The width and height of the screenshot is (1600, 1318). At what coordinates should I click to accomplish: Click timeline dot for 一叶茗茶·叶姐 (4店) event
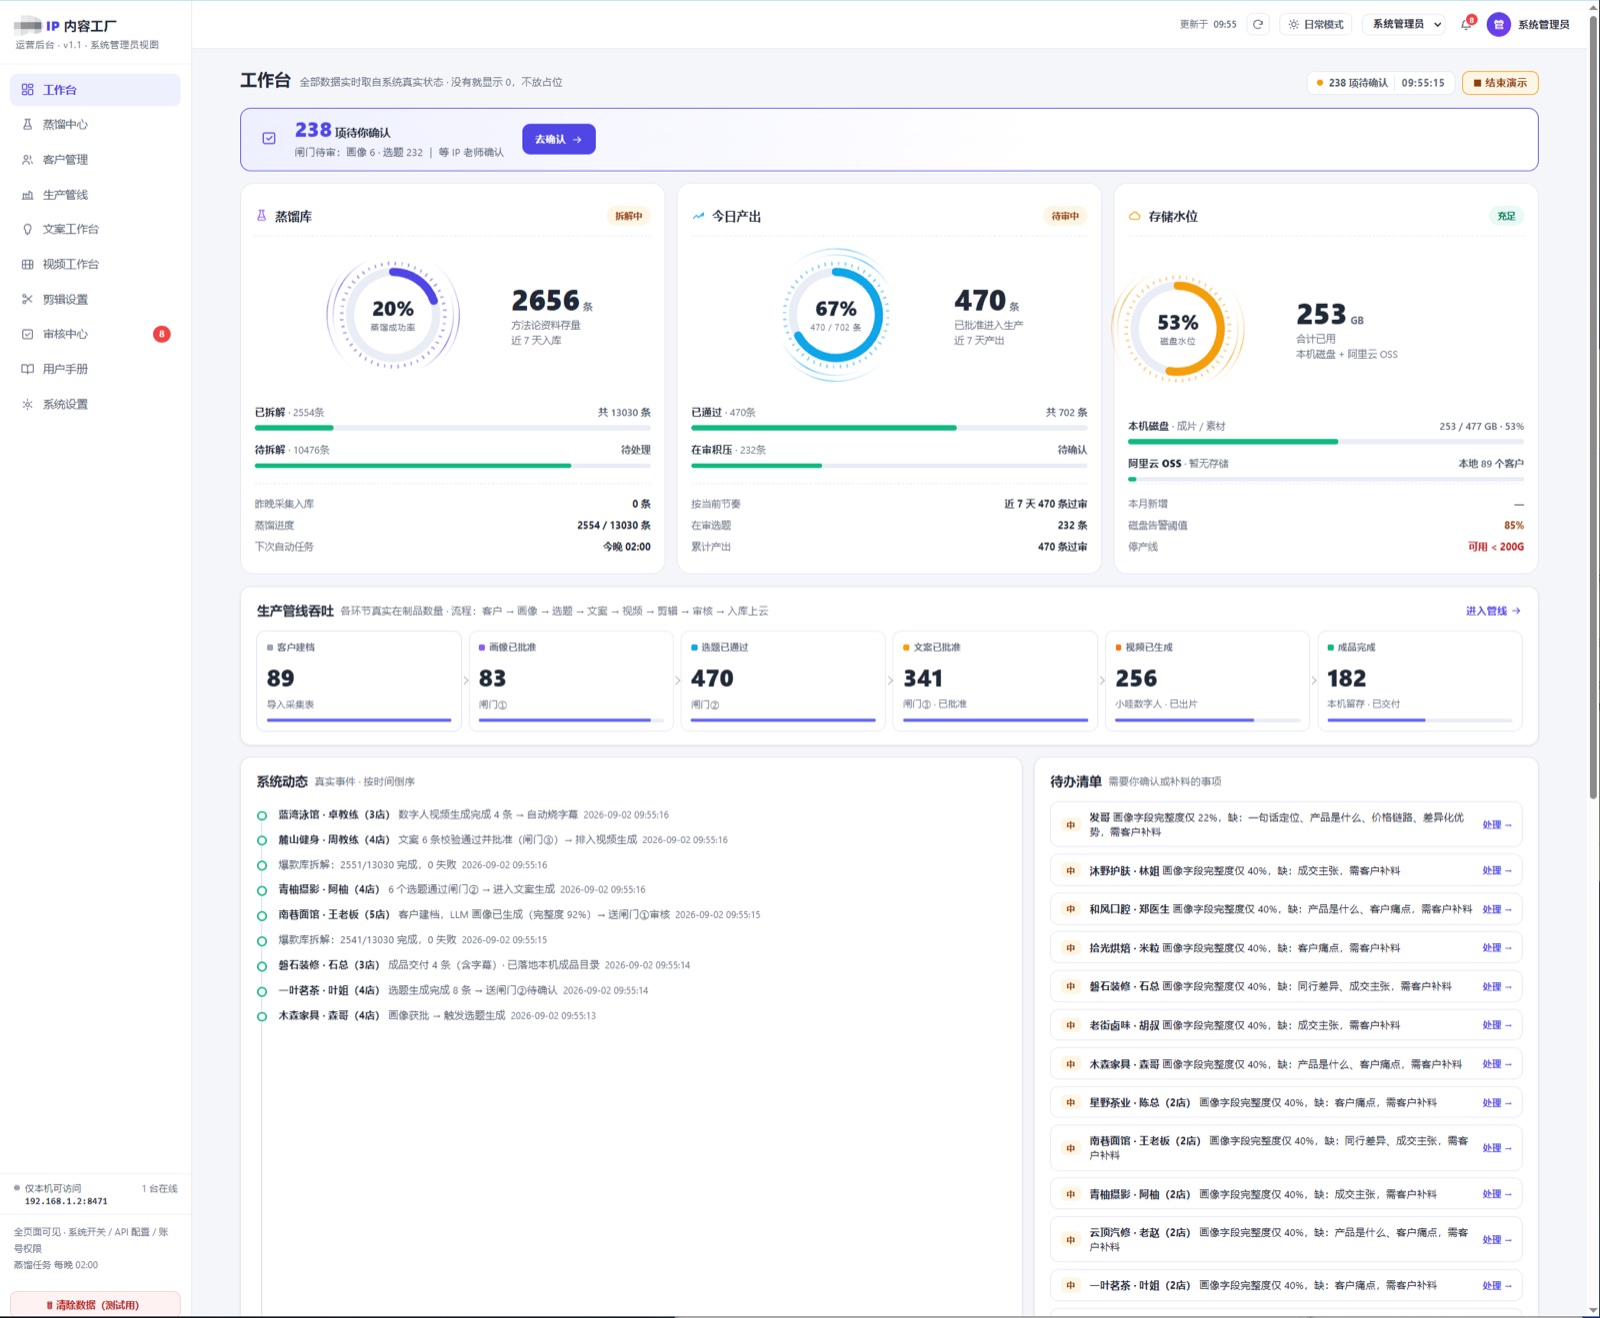pyautogui.click(x=262, y=991)
